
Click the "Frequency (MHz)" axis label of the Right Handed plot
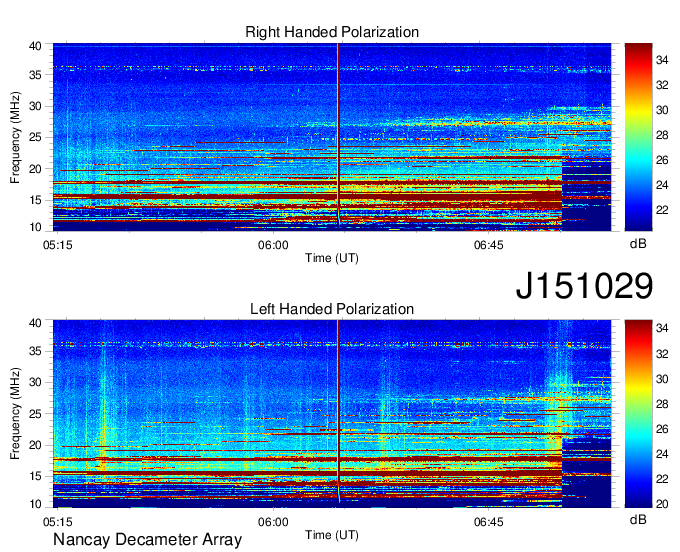15,137
